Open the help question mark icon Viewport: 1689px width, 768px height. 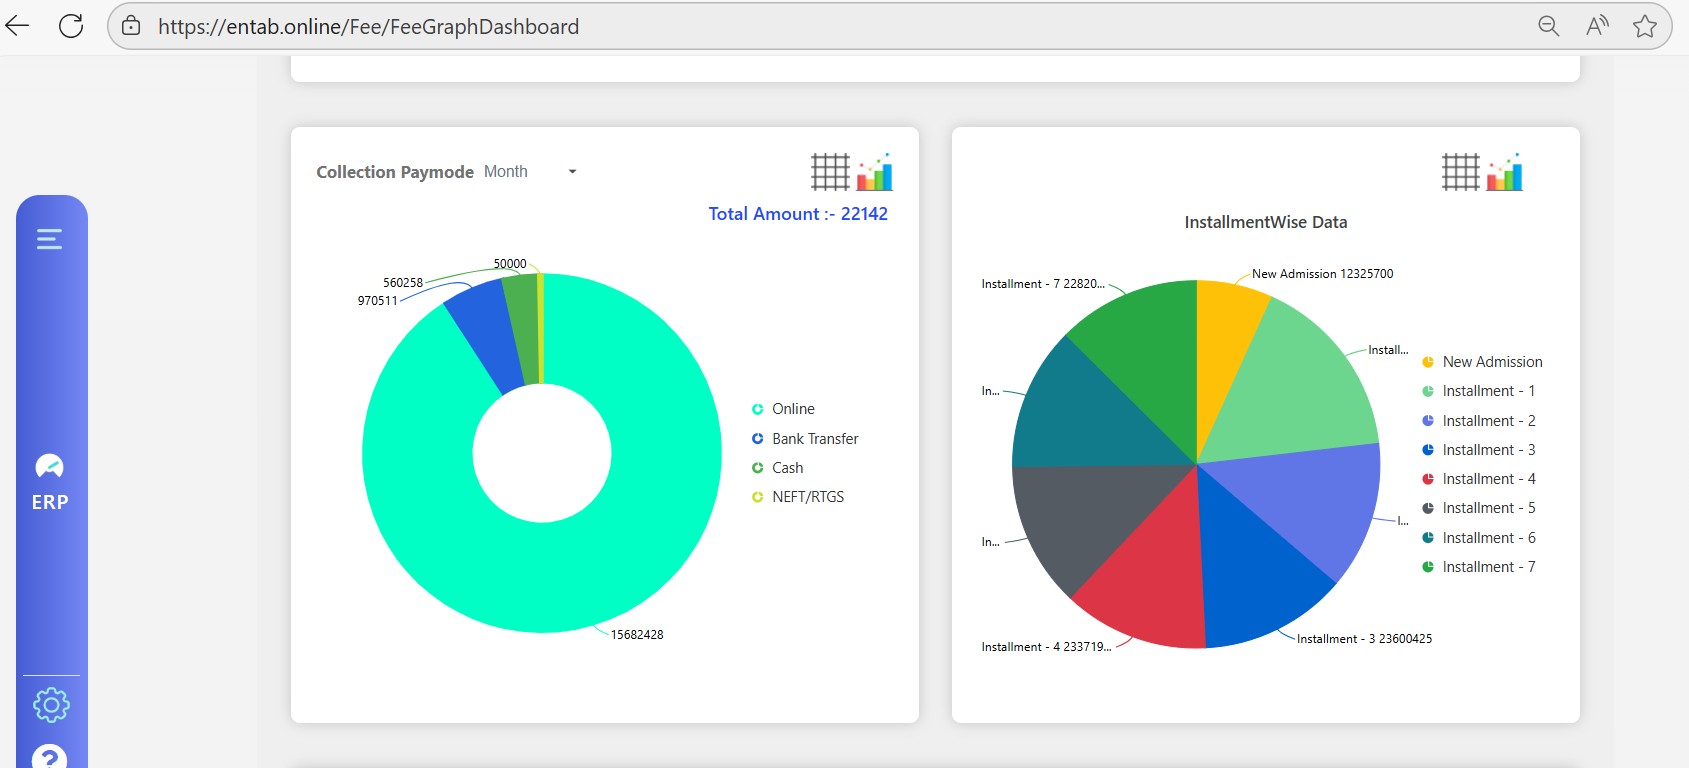50,756
